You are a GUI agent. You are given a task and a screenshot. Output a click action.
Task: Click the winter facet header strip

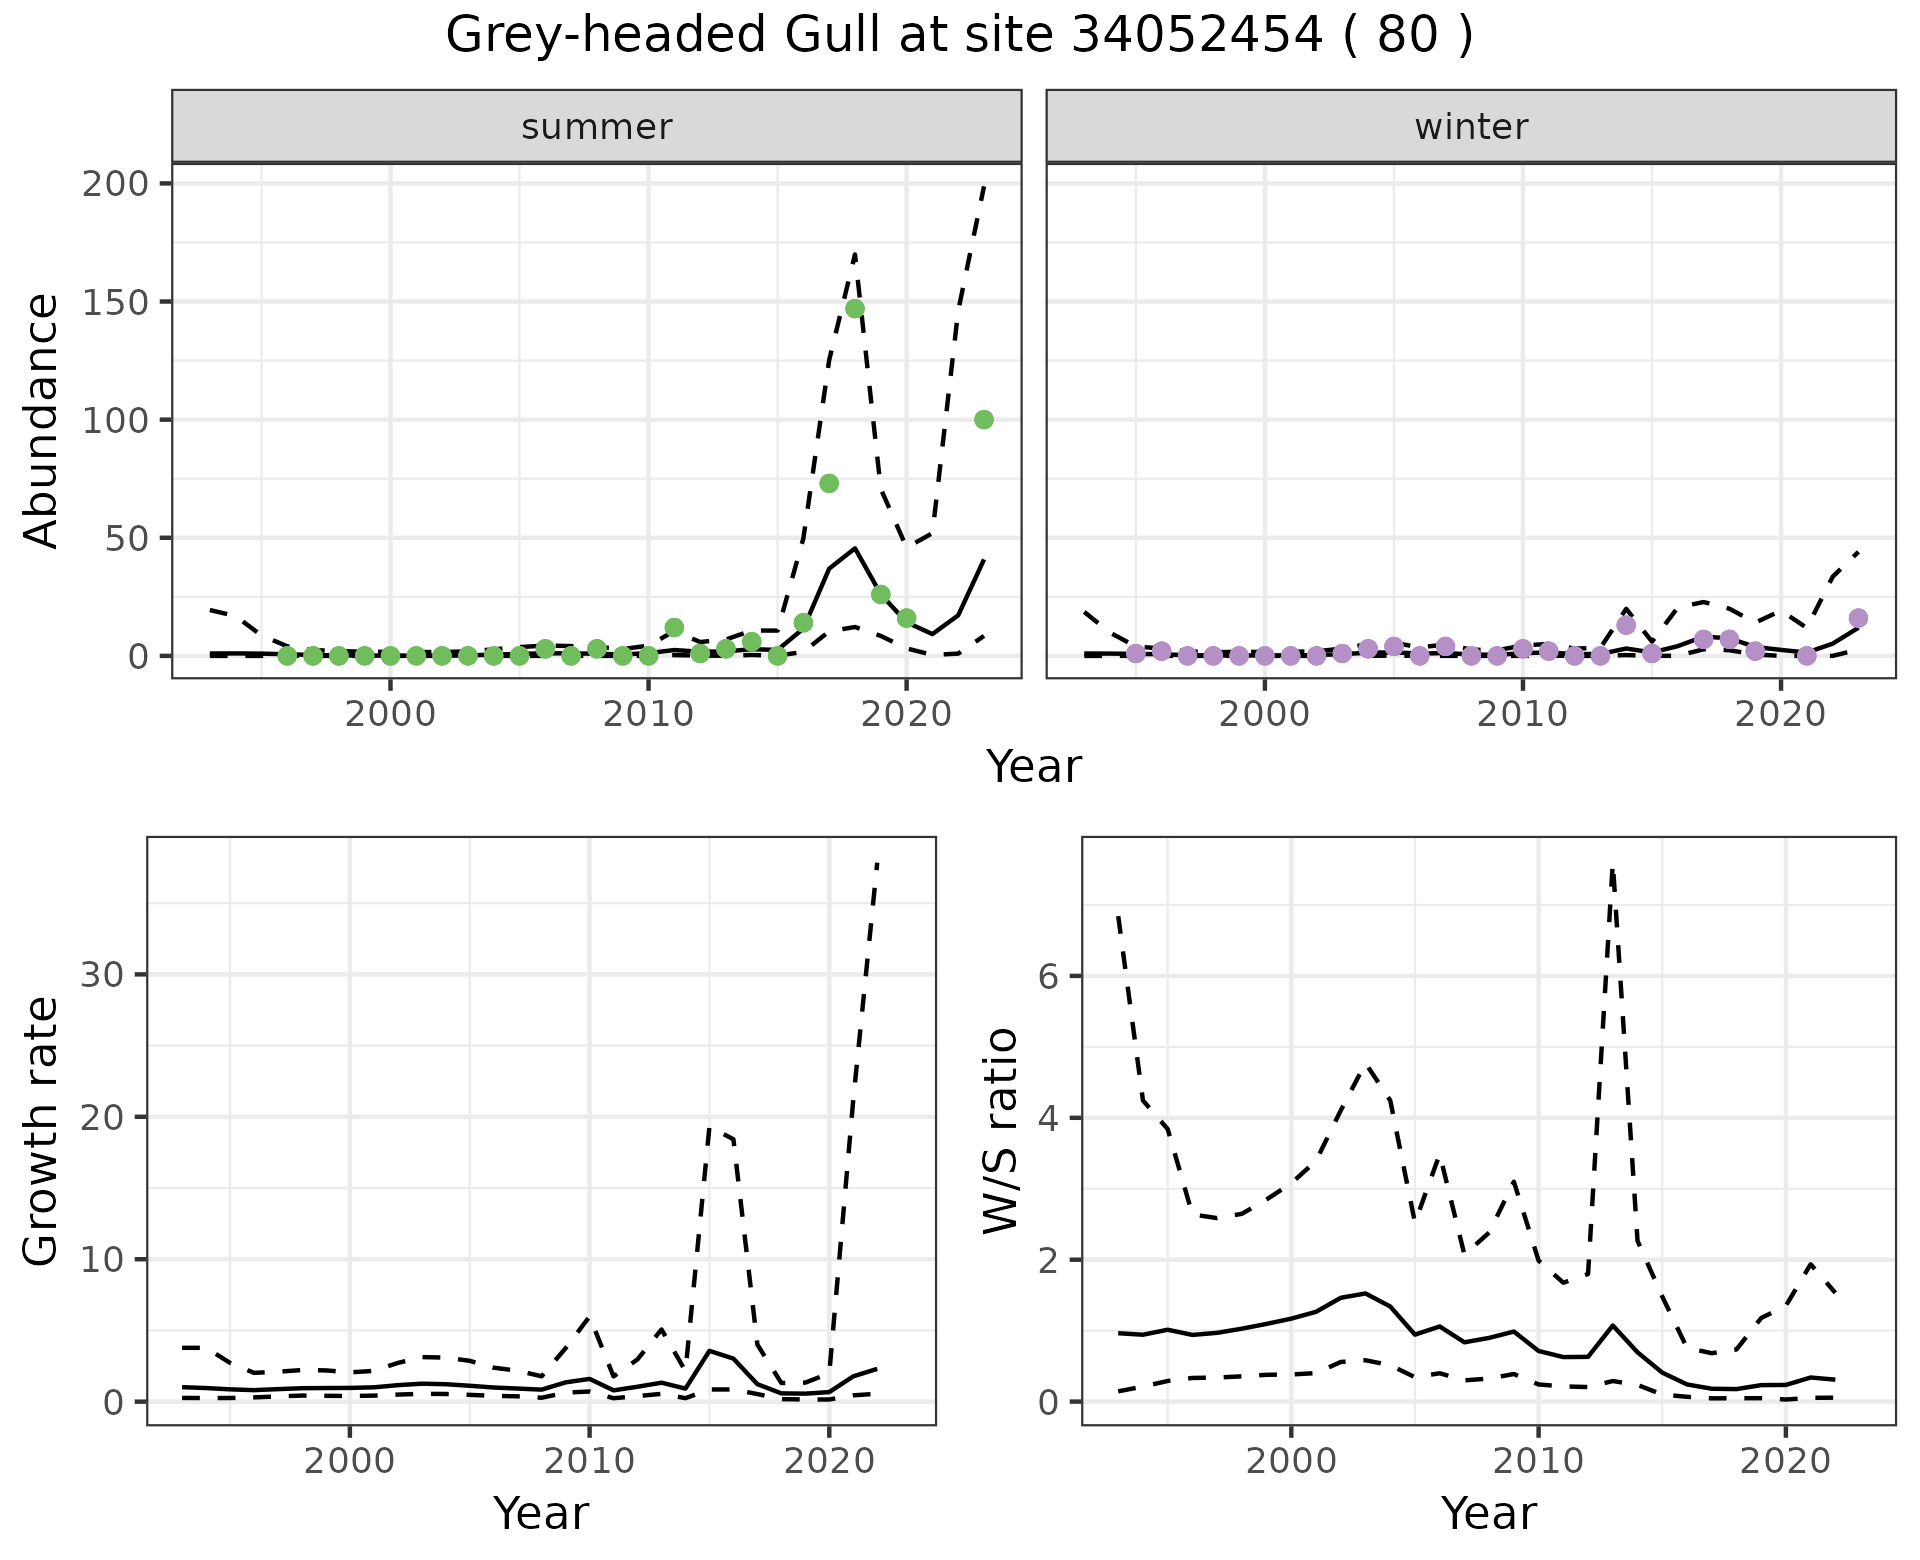tap(1470, 127)
